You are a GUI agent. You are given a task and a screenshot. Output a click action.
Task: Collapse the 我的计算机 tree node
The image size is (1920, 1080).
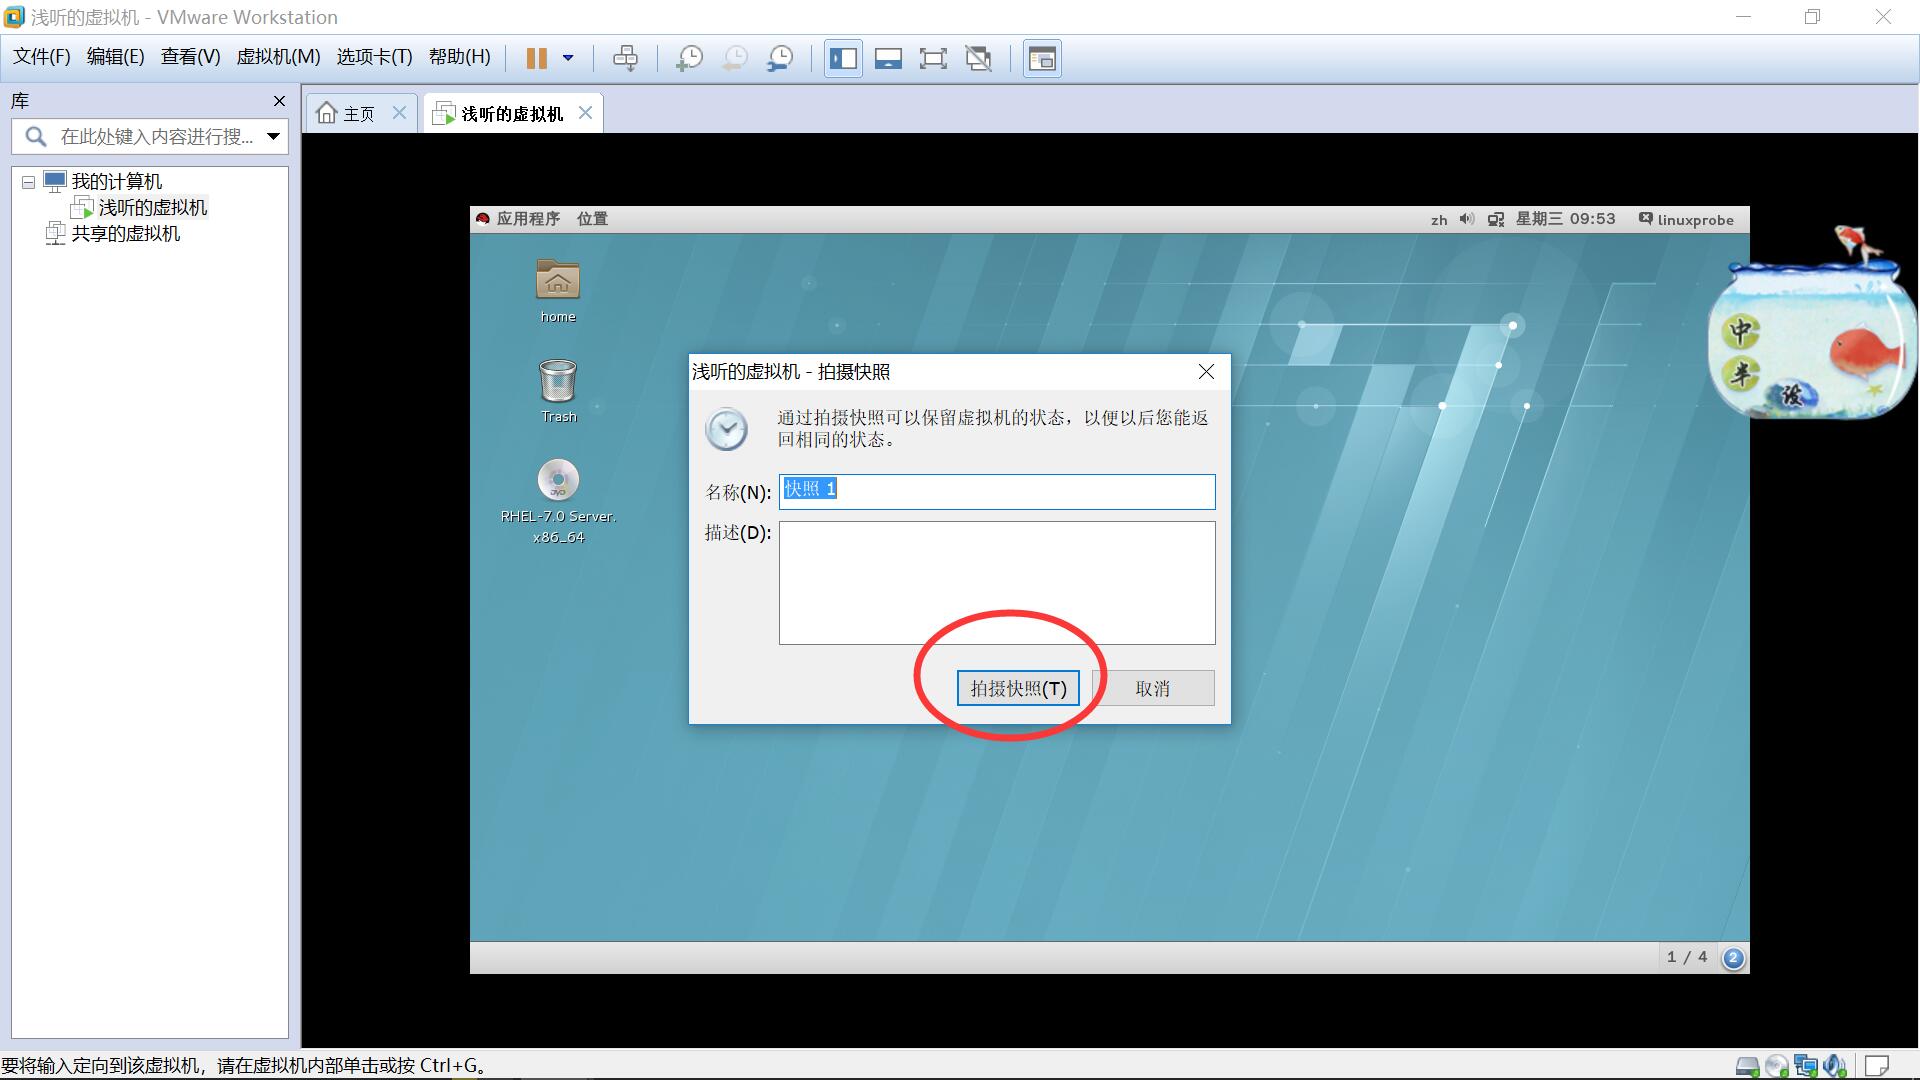[x=28, y=182]
